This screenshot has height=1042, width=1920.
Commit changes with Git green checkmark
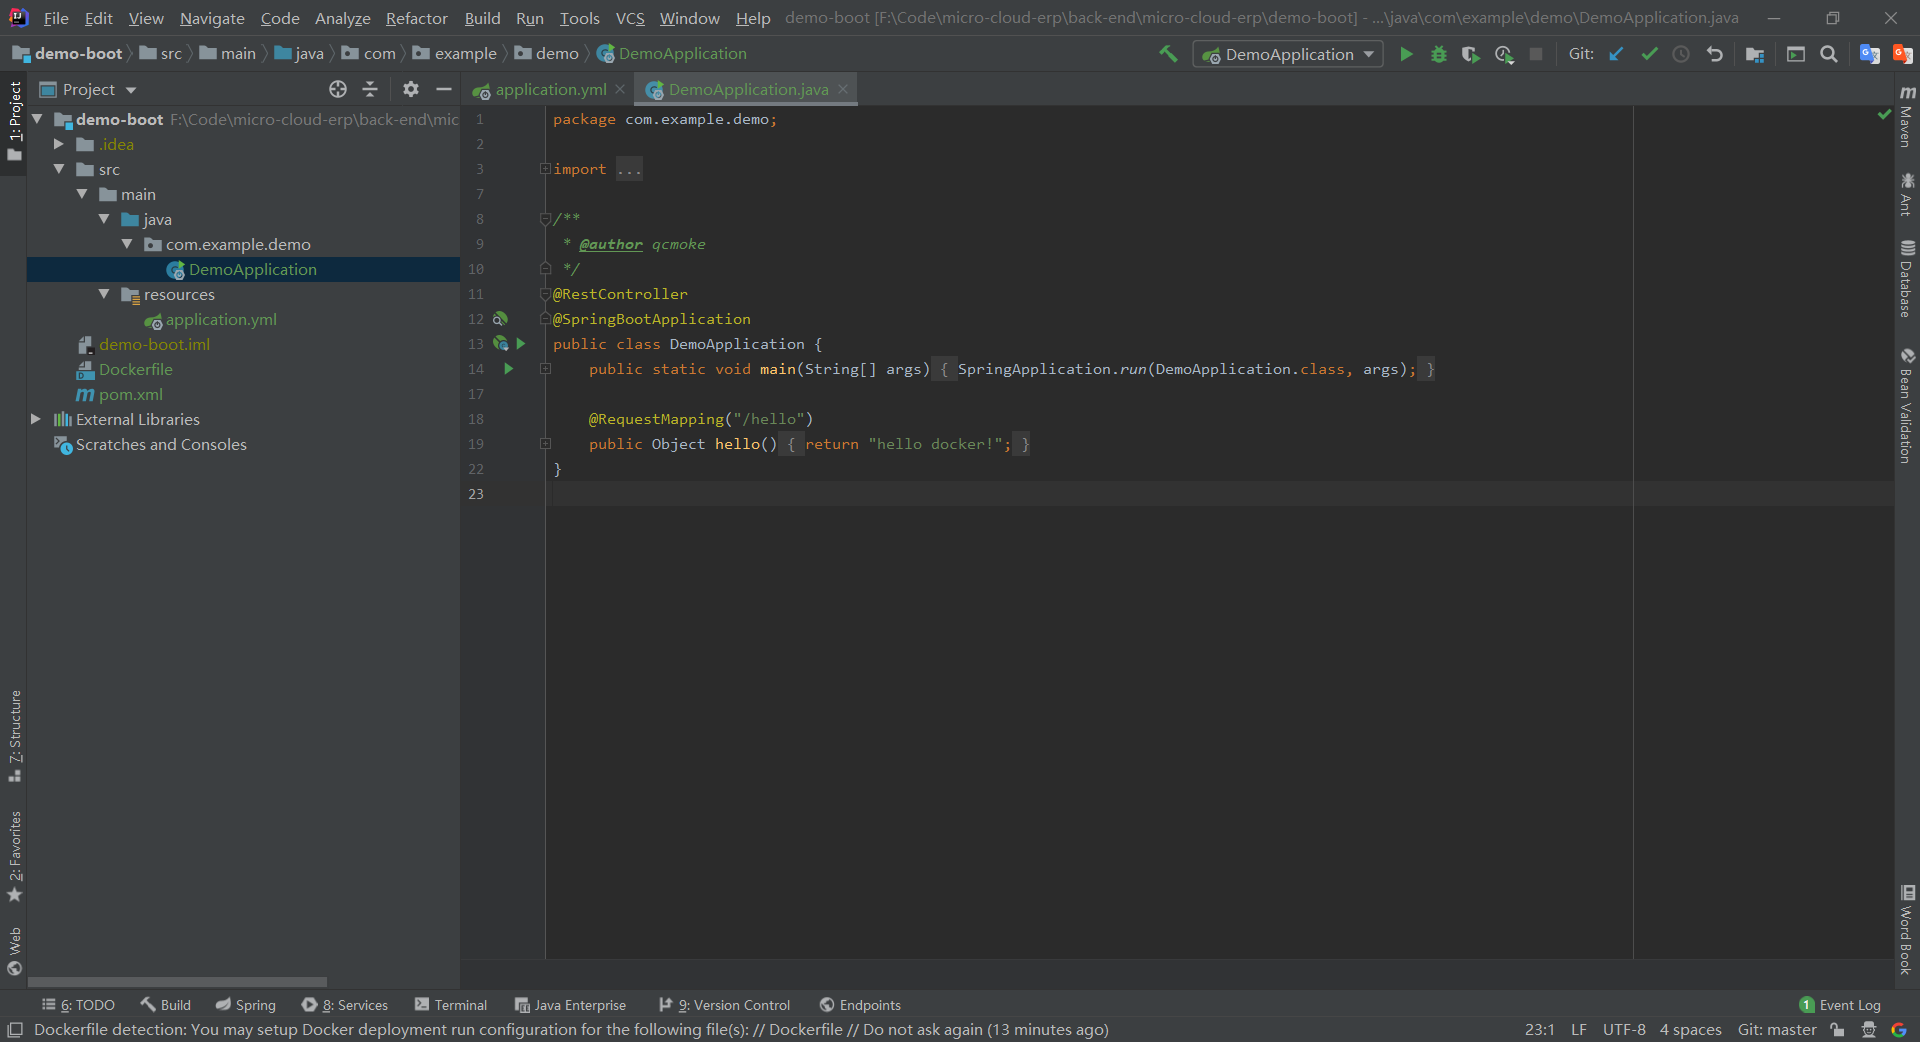click(x=1649, y=54)
